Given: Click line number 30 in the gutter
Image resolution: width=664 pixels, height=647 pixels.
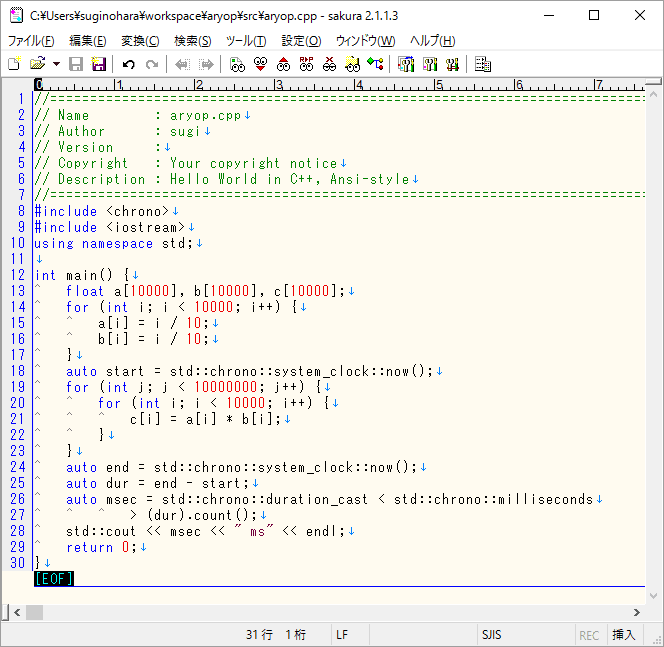Looking at the screenshot, I should point(18,563).
